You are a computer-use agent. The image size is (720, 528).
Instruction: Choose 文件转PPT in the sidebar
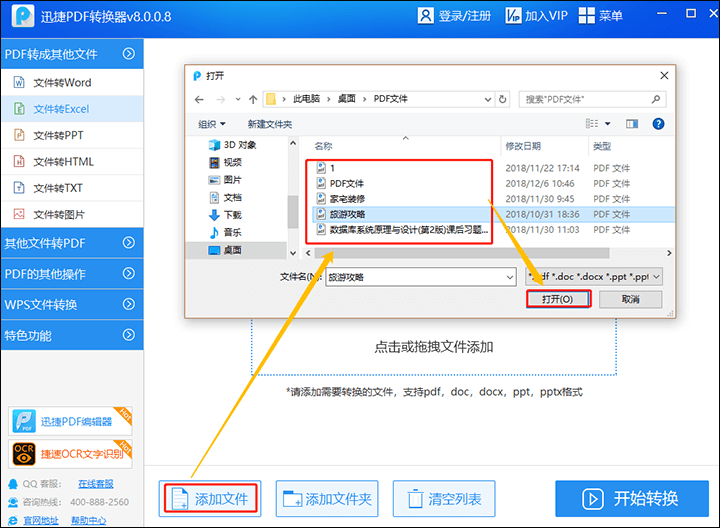pos(72,135)
